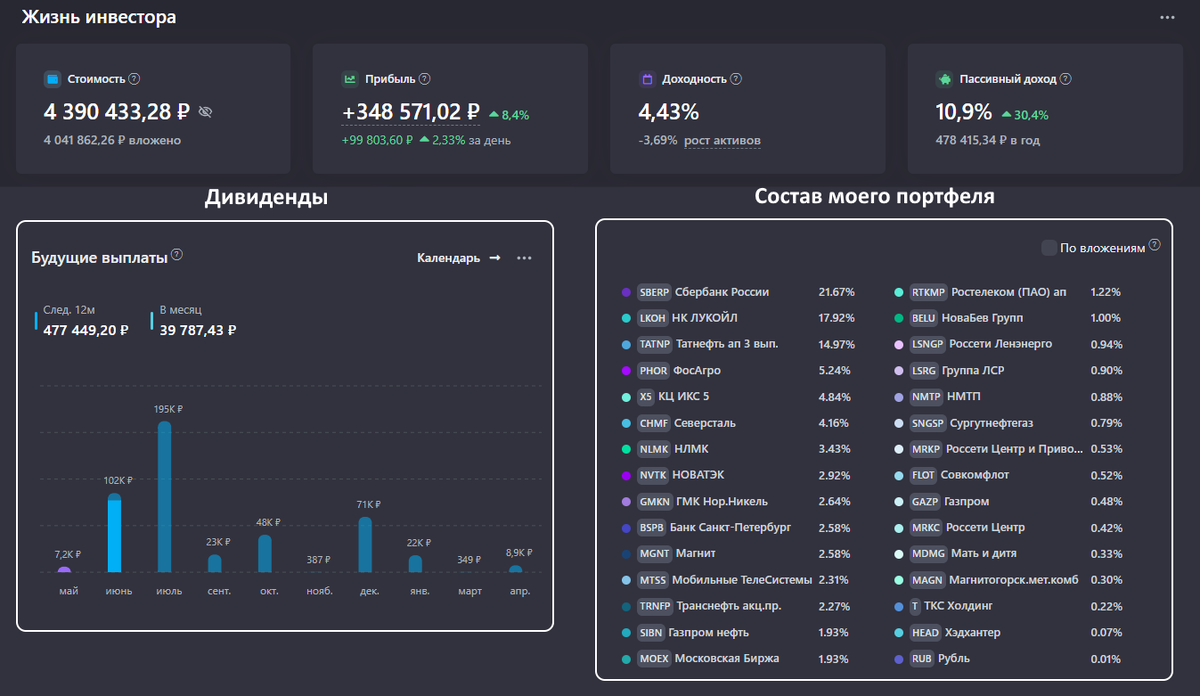Screen dimensions: 1200x696
Task: Click the Совкомфлот holding name
Action: click(x=977, y=475)
